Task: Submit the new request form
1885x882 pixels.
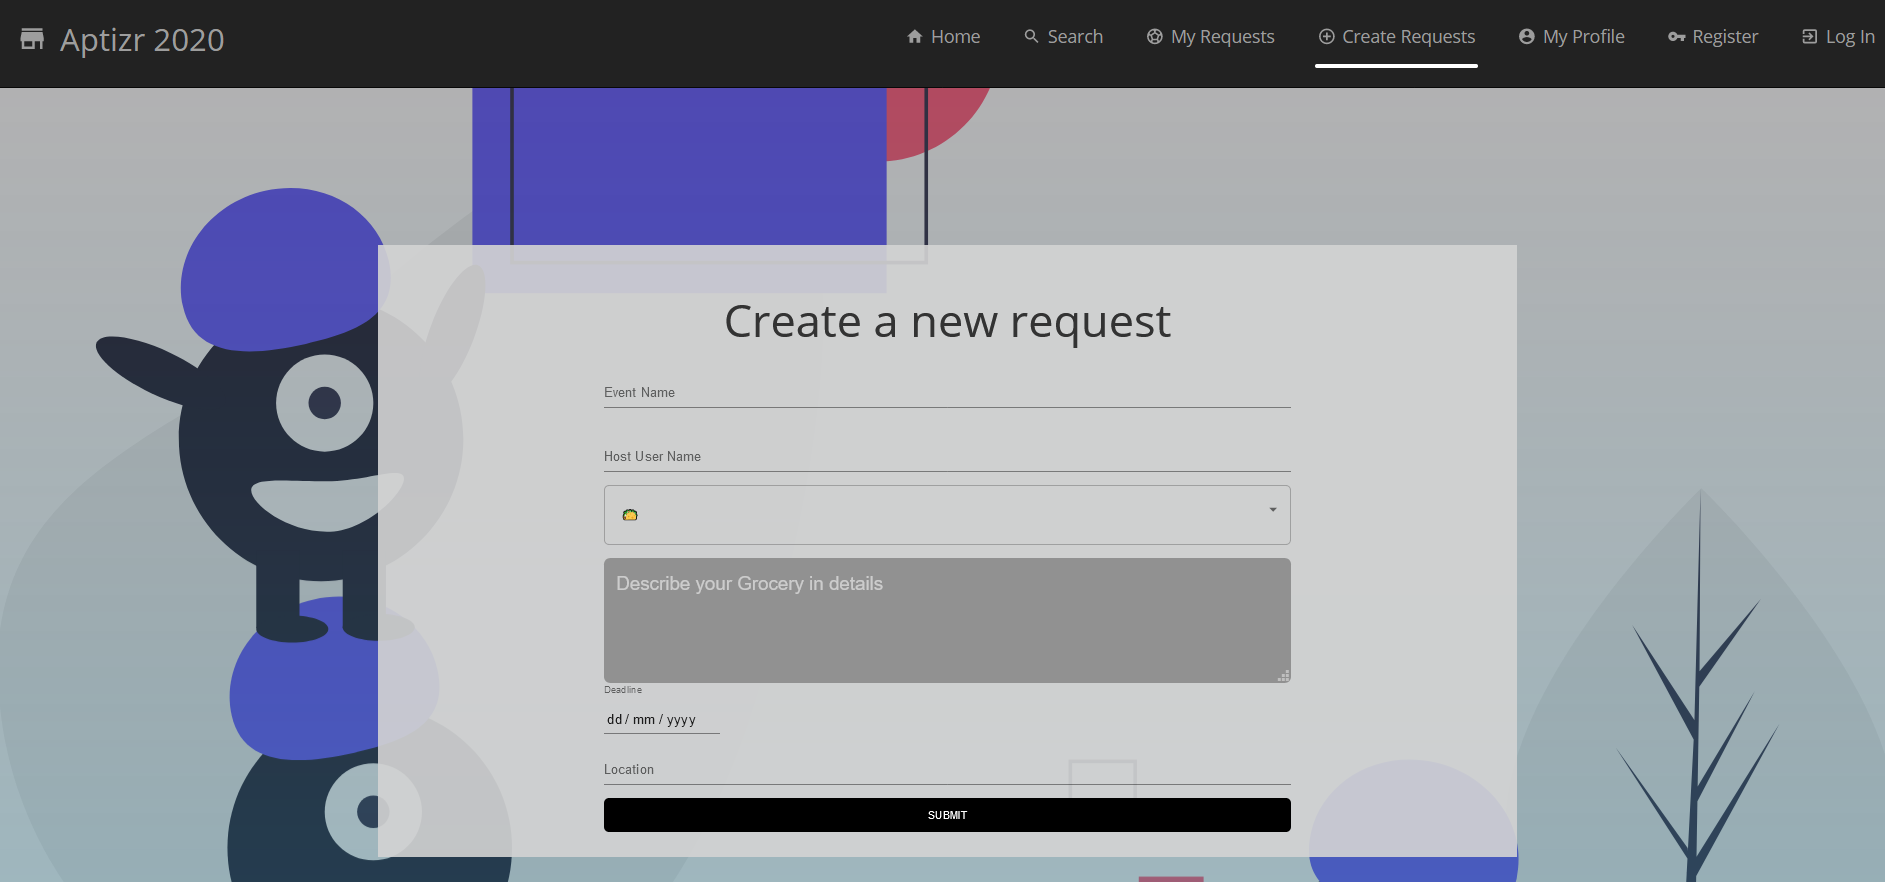Action: pyautogui.click(x=947, y=815)
